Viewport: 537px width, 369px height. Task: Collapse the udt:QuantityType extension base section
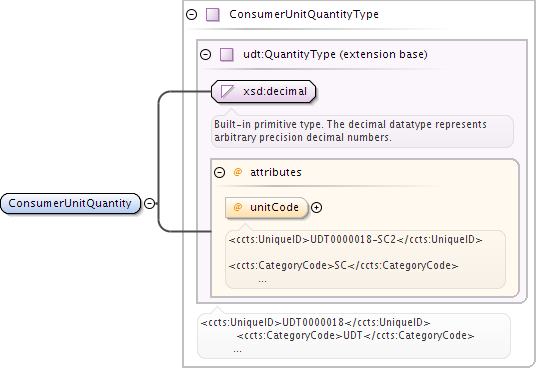click(x=205, y=54)
